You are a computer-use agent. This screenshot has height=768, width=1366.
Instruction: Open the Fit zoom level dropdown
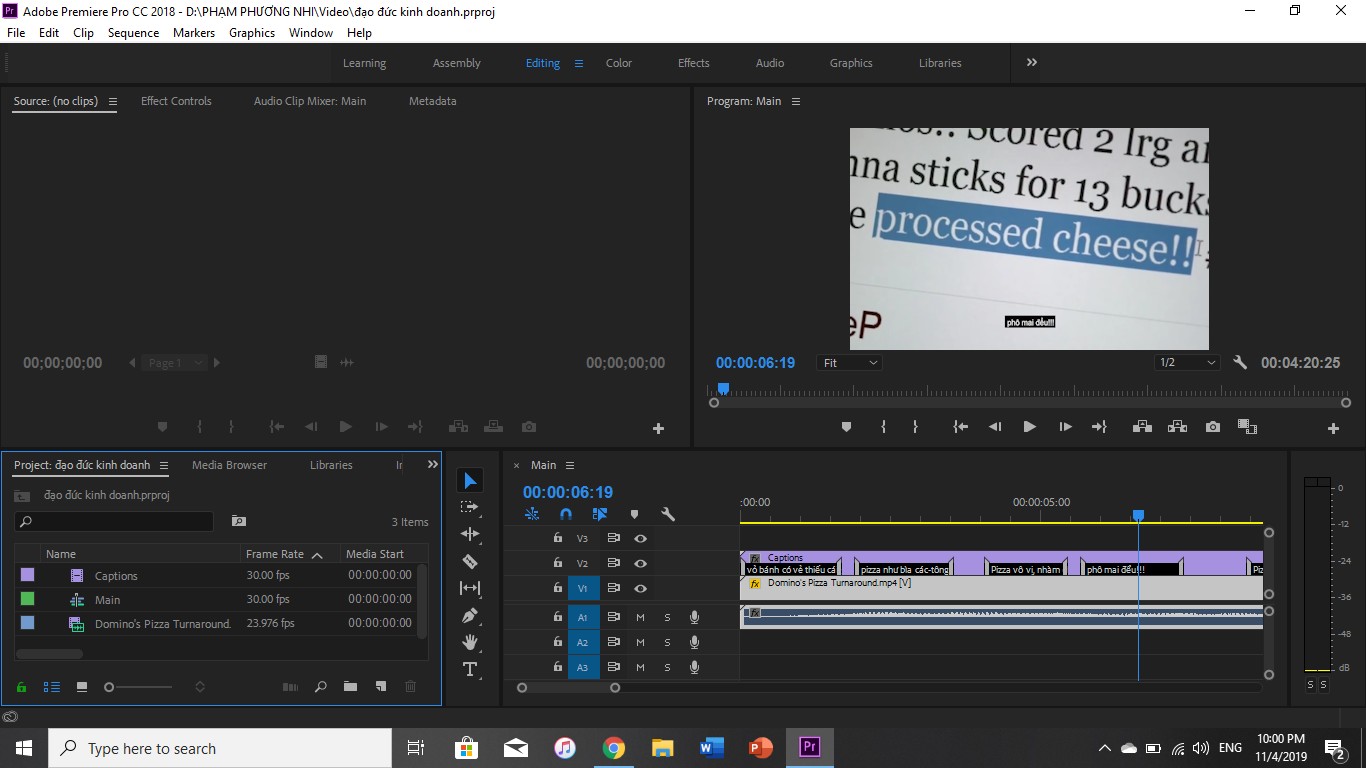pos(850,363)
